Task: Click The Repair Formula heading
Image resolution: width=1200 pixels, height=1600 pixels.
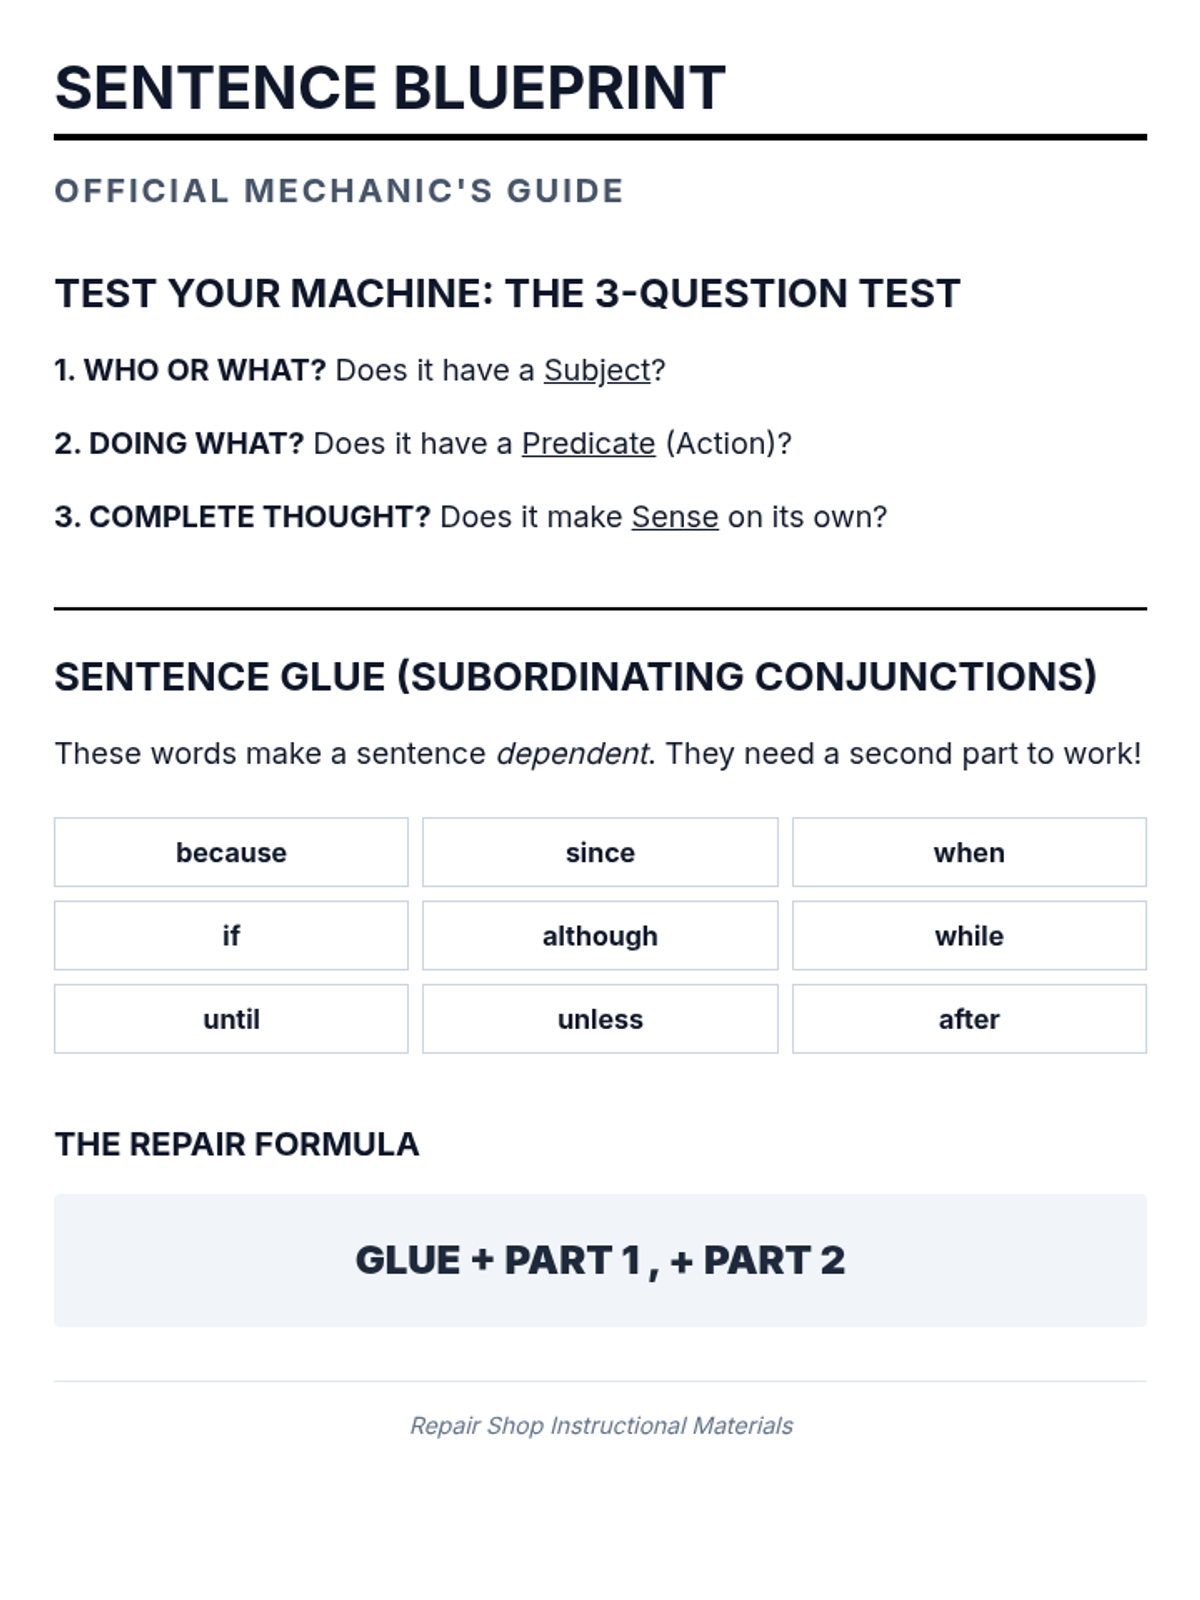Action: [x=237, y=1144]
